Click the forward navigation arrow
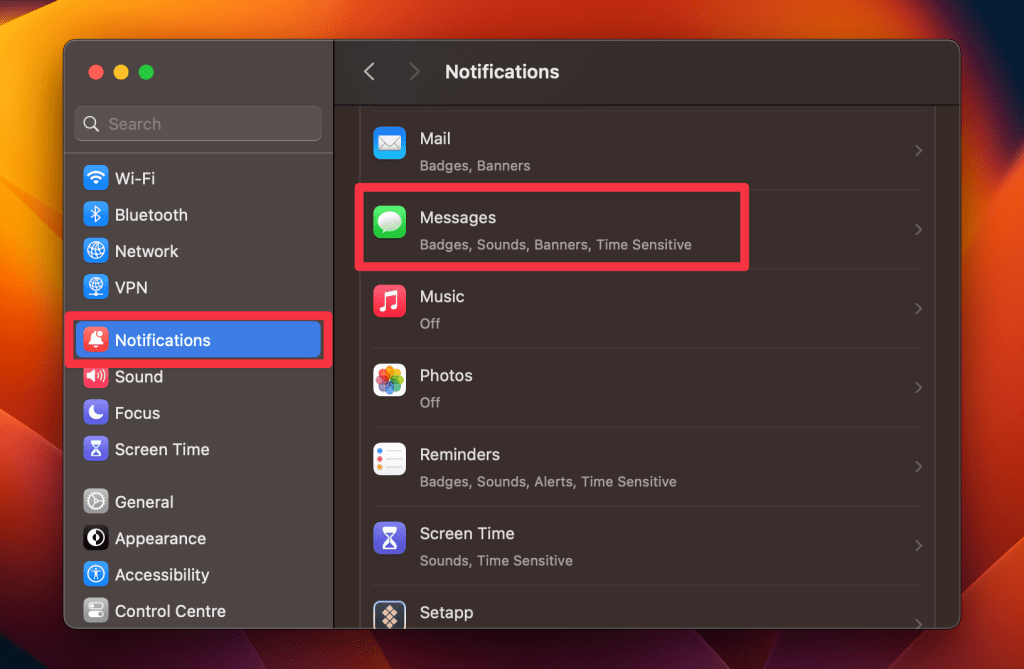The image size is (1024, 669). point(414,72)
